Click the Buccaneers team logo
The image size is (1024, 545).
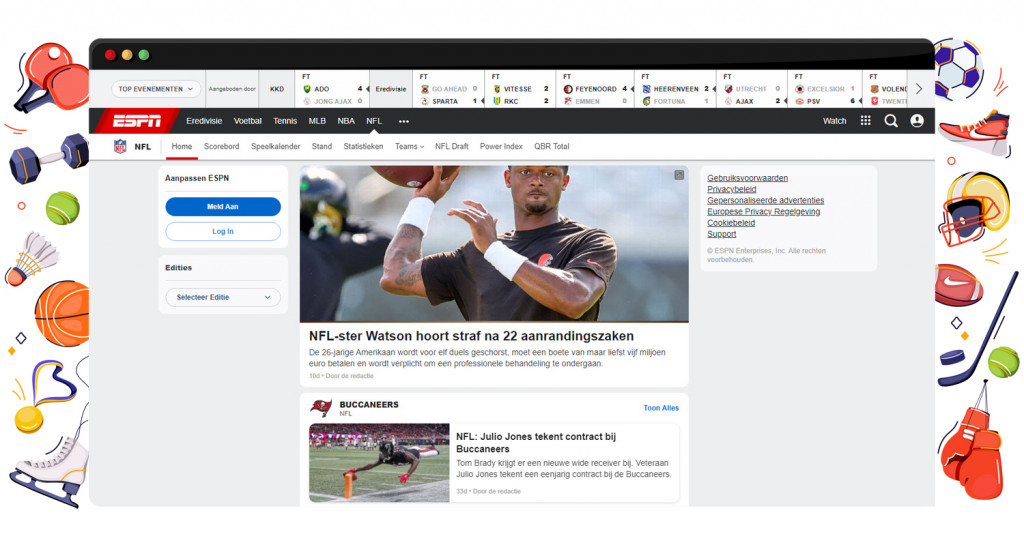(x=321, y=409)
